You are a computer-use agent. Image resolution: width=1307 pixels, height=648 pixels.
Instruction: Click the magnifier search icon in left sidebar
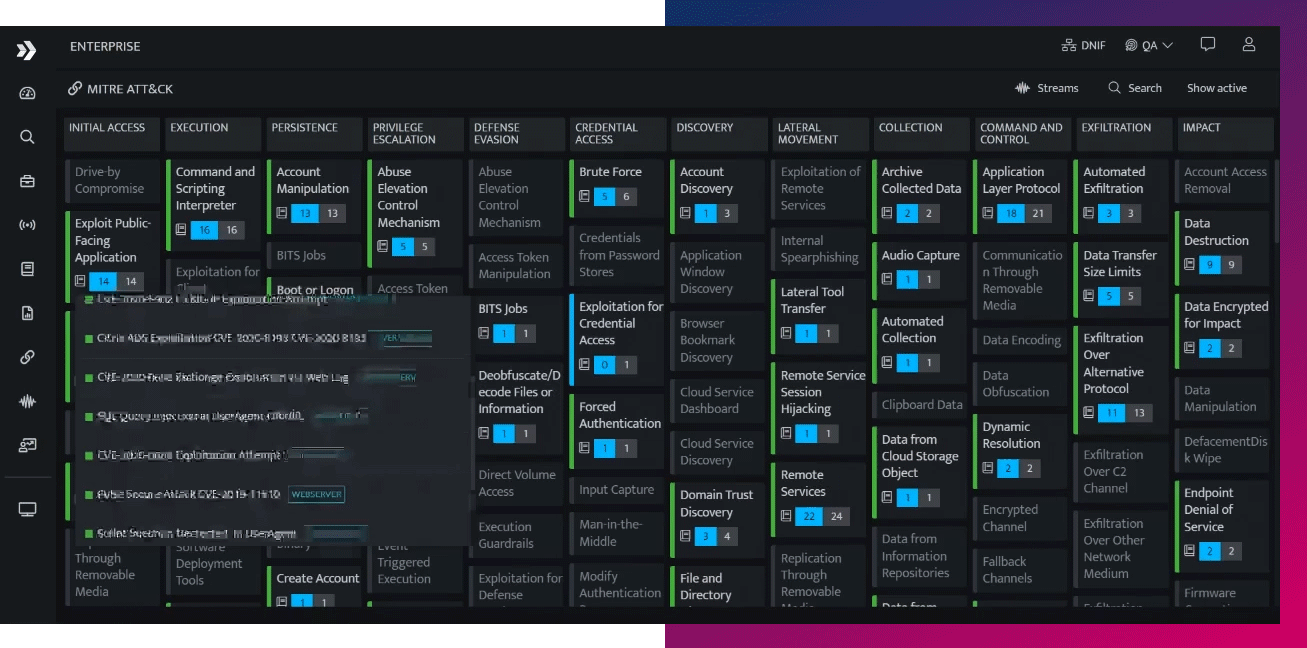(x=27, y=137)
